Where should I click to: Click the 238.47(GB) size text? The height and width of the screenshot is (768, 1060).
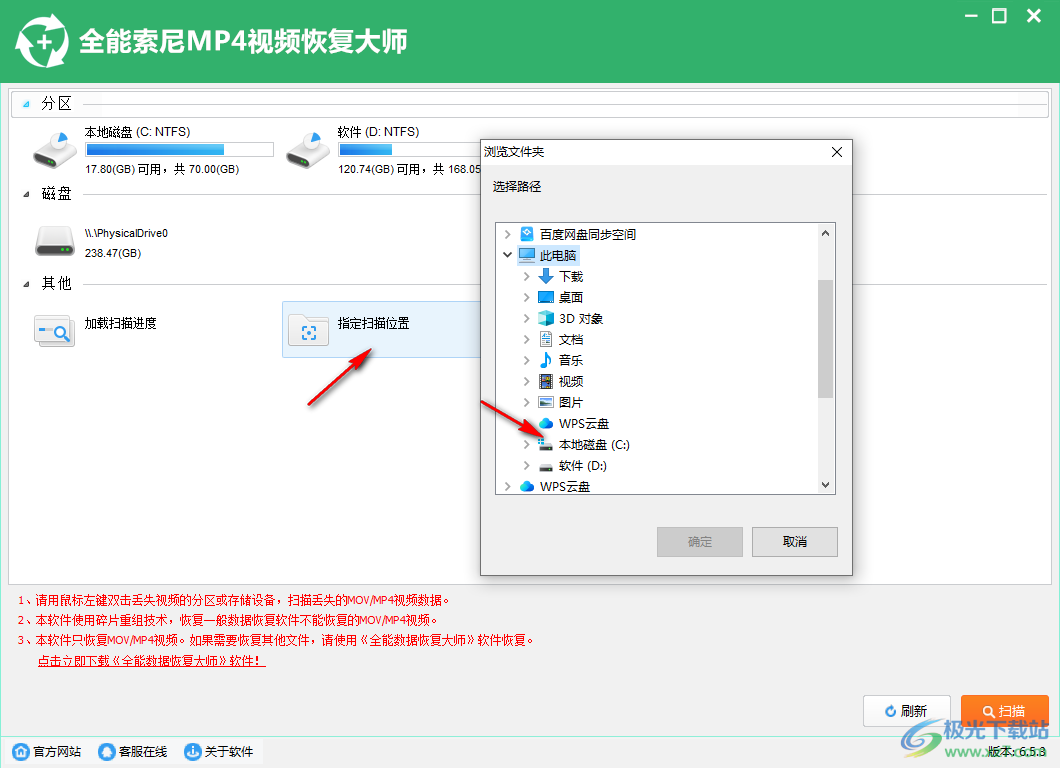113,254
